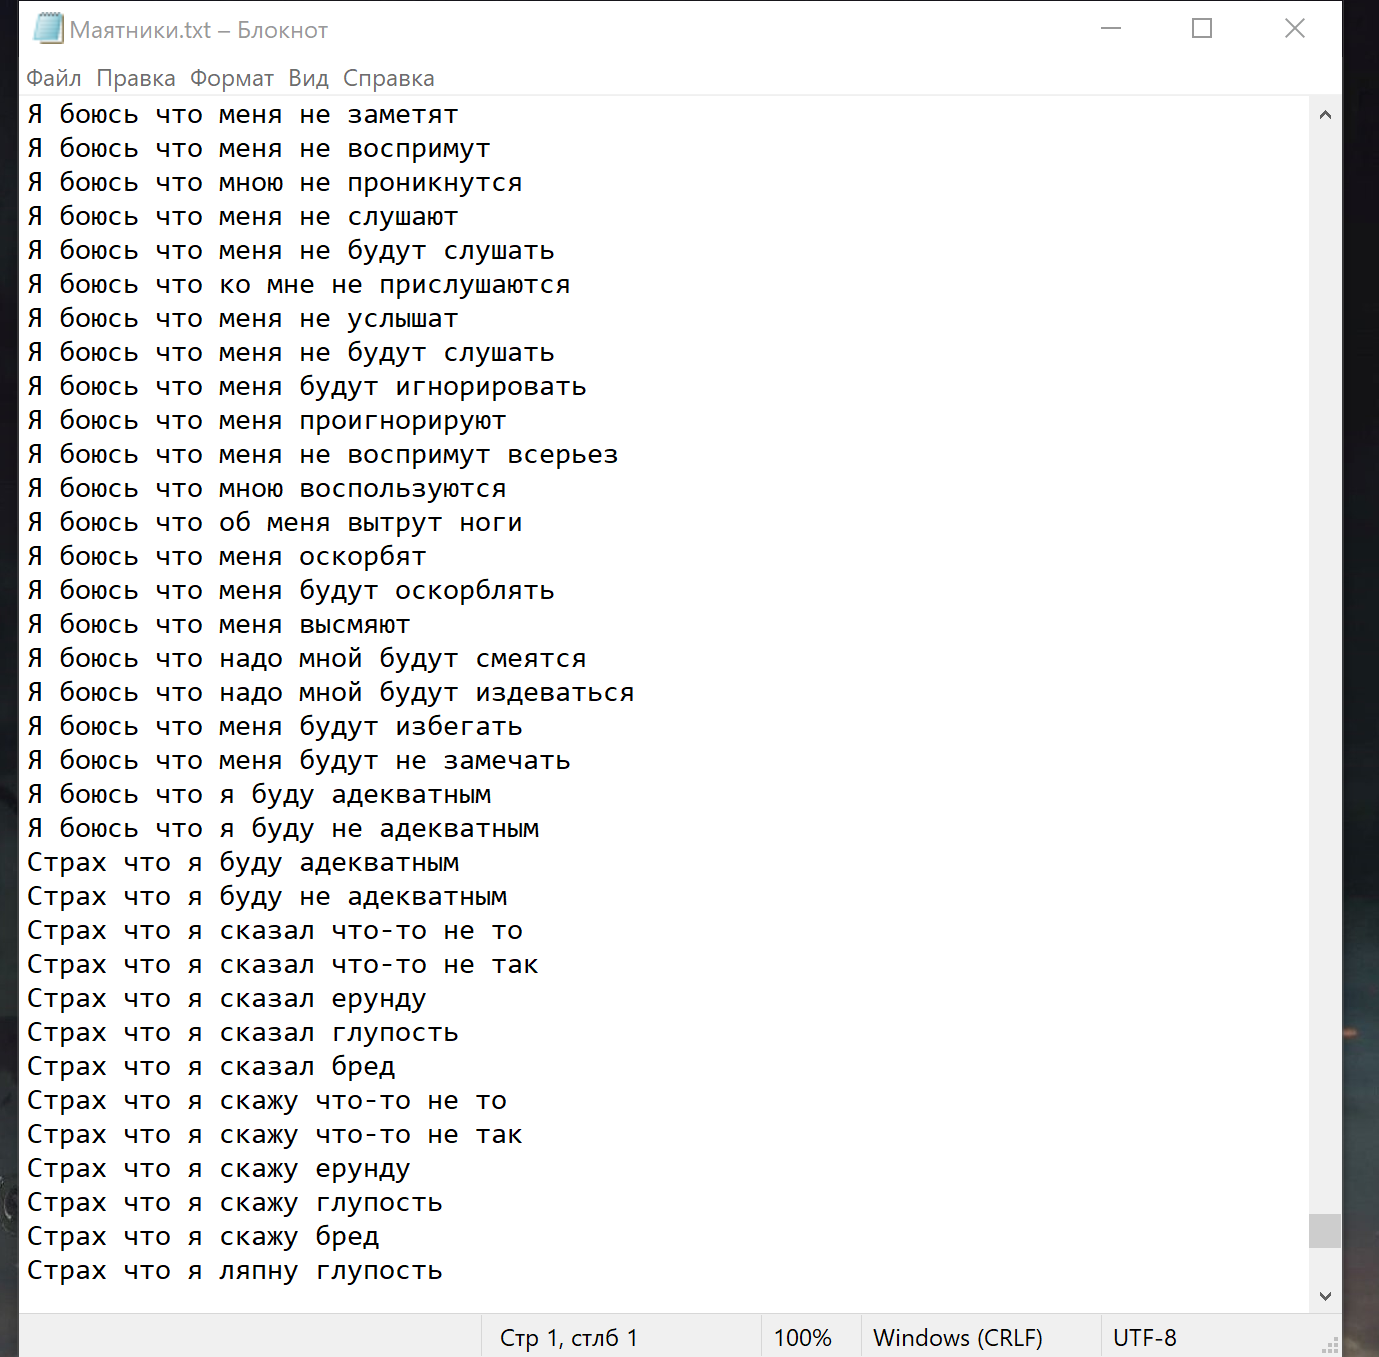Minimize the Блокнот window

pos(1111,28)
